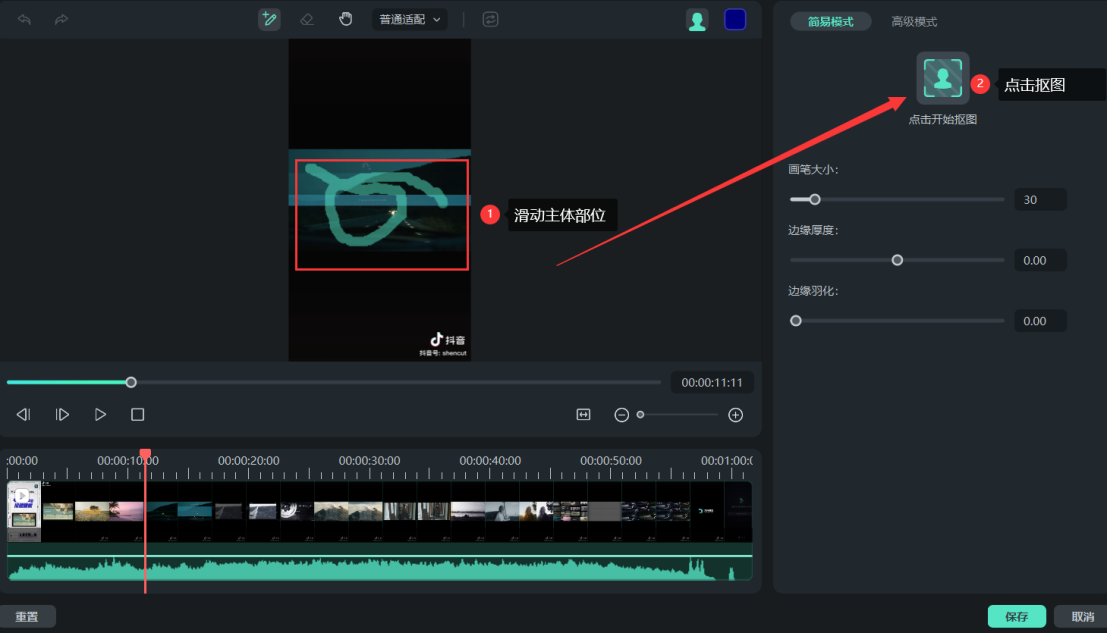Click the blue color swatch at top right

point(735,19)
